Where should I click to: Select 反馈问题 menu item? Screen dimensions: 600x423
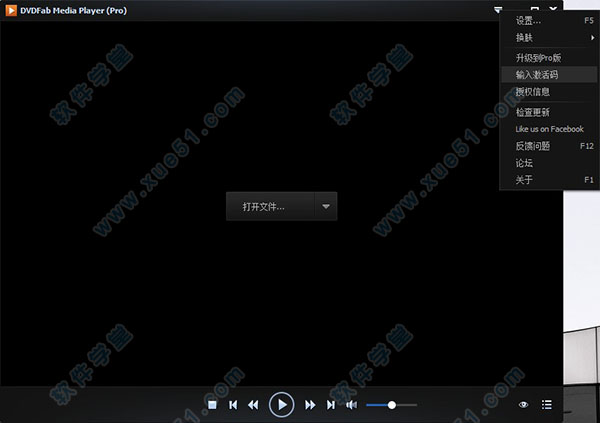point(532,146)
